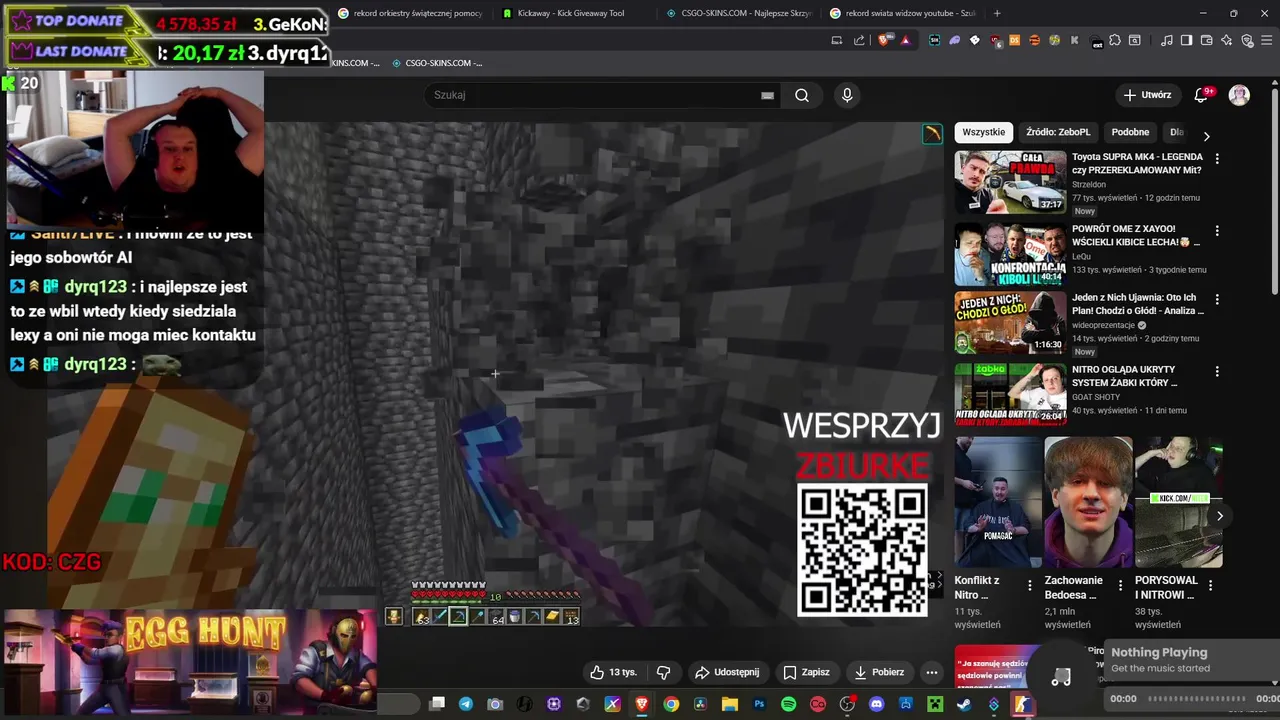
Task: Open more options for Jeden z Nich Ujawnia video
Action: point(1217,300)
